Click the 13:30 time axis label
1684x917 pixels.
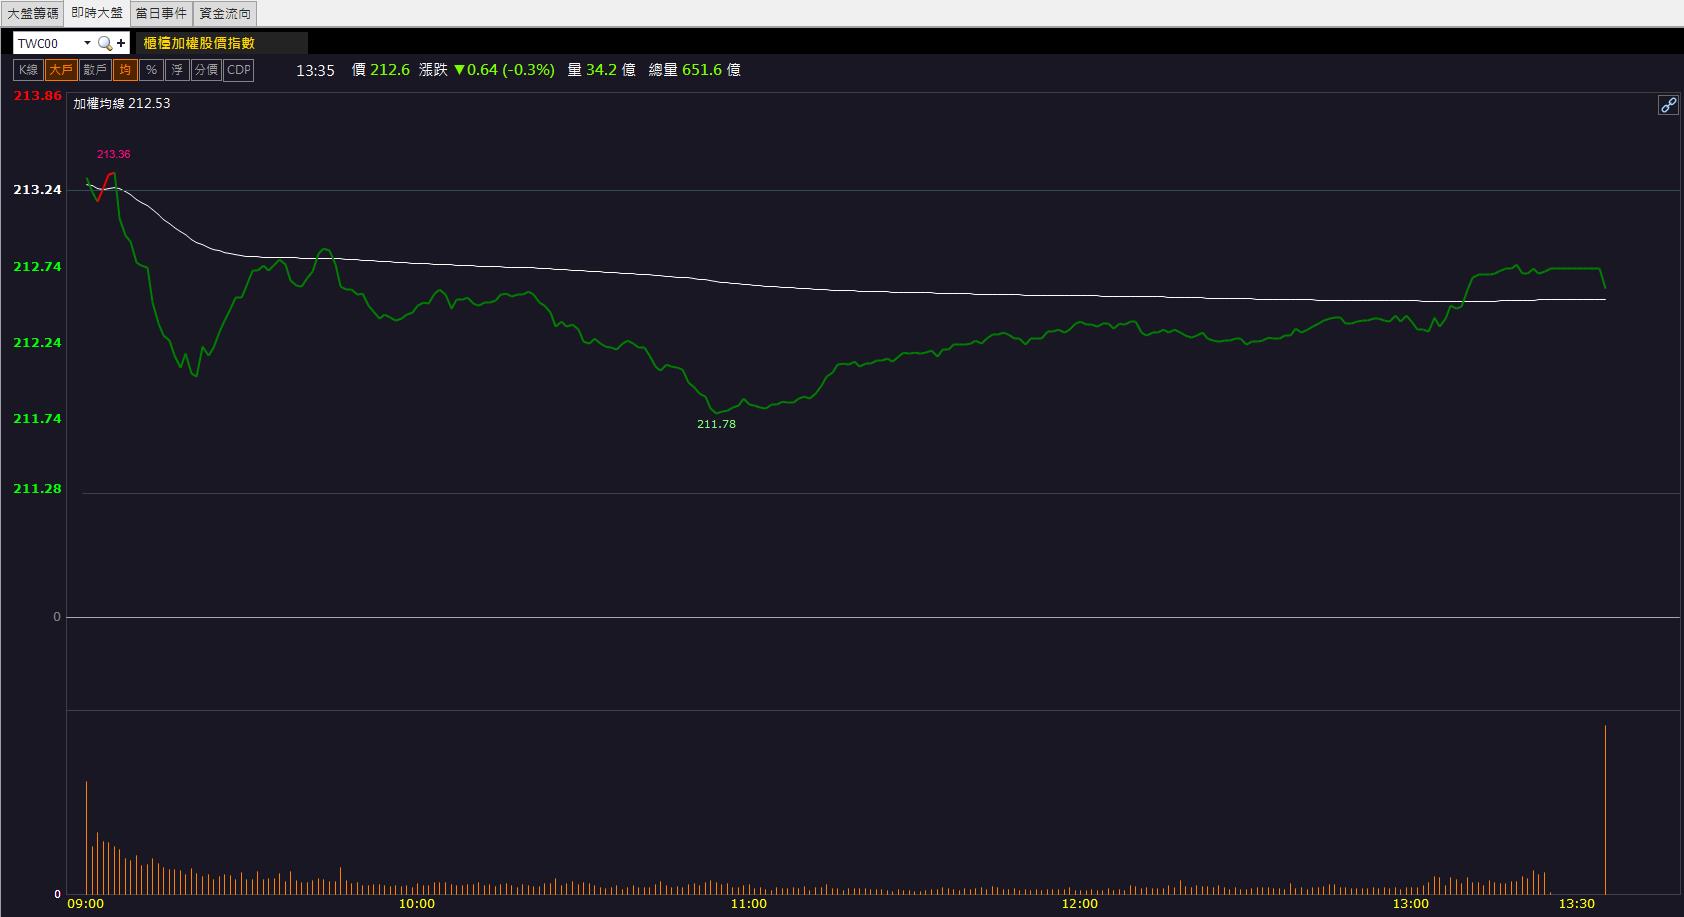[x=1577, y=904]
